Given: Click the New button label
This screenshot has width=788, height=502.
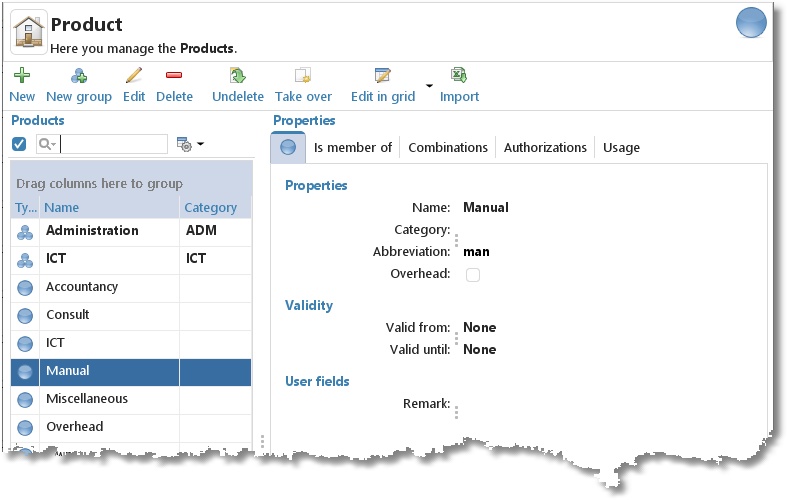Looking at the screenshot, I should coord(22,96).
